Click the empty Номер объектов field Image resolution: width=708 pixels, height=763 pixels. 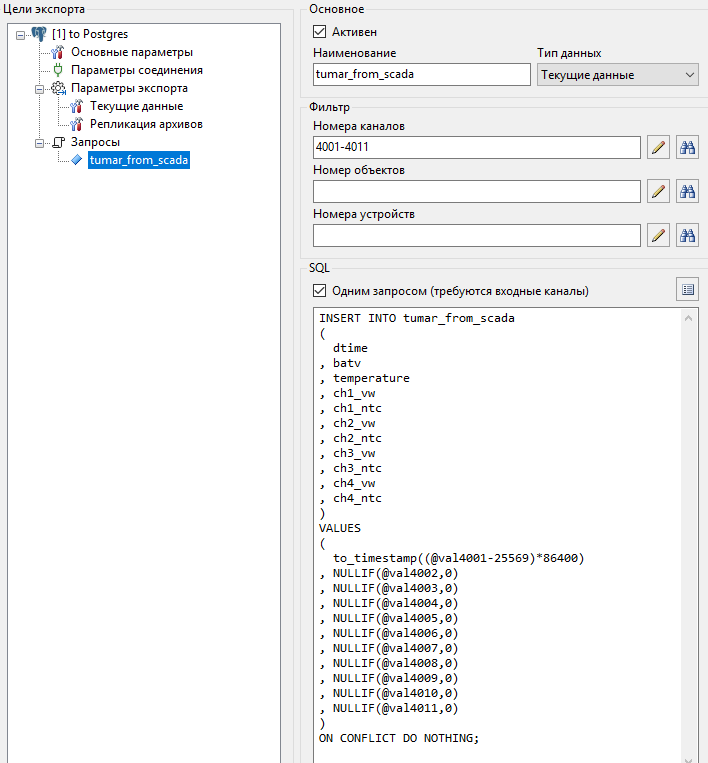[x=476, y=191]
